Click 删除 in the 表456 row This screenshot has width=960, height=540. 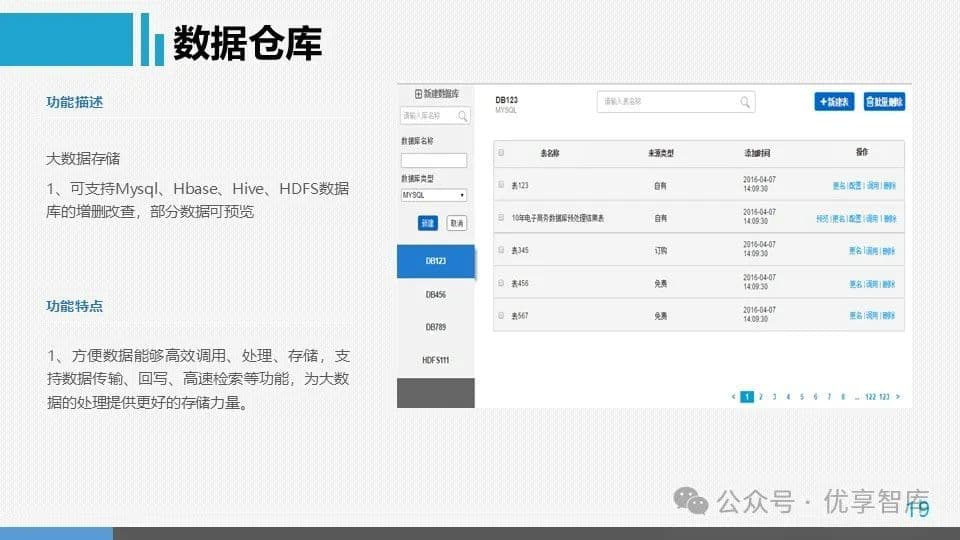tap(889, 284)
